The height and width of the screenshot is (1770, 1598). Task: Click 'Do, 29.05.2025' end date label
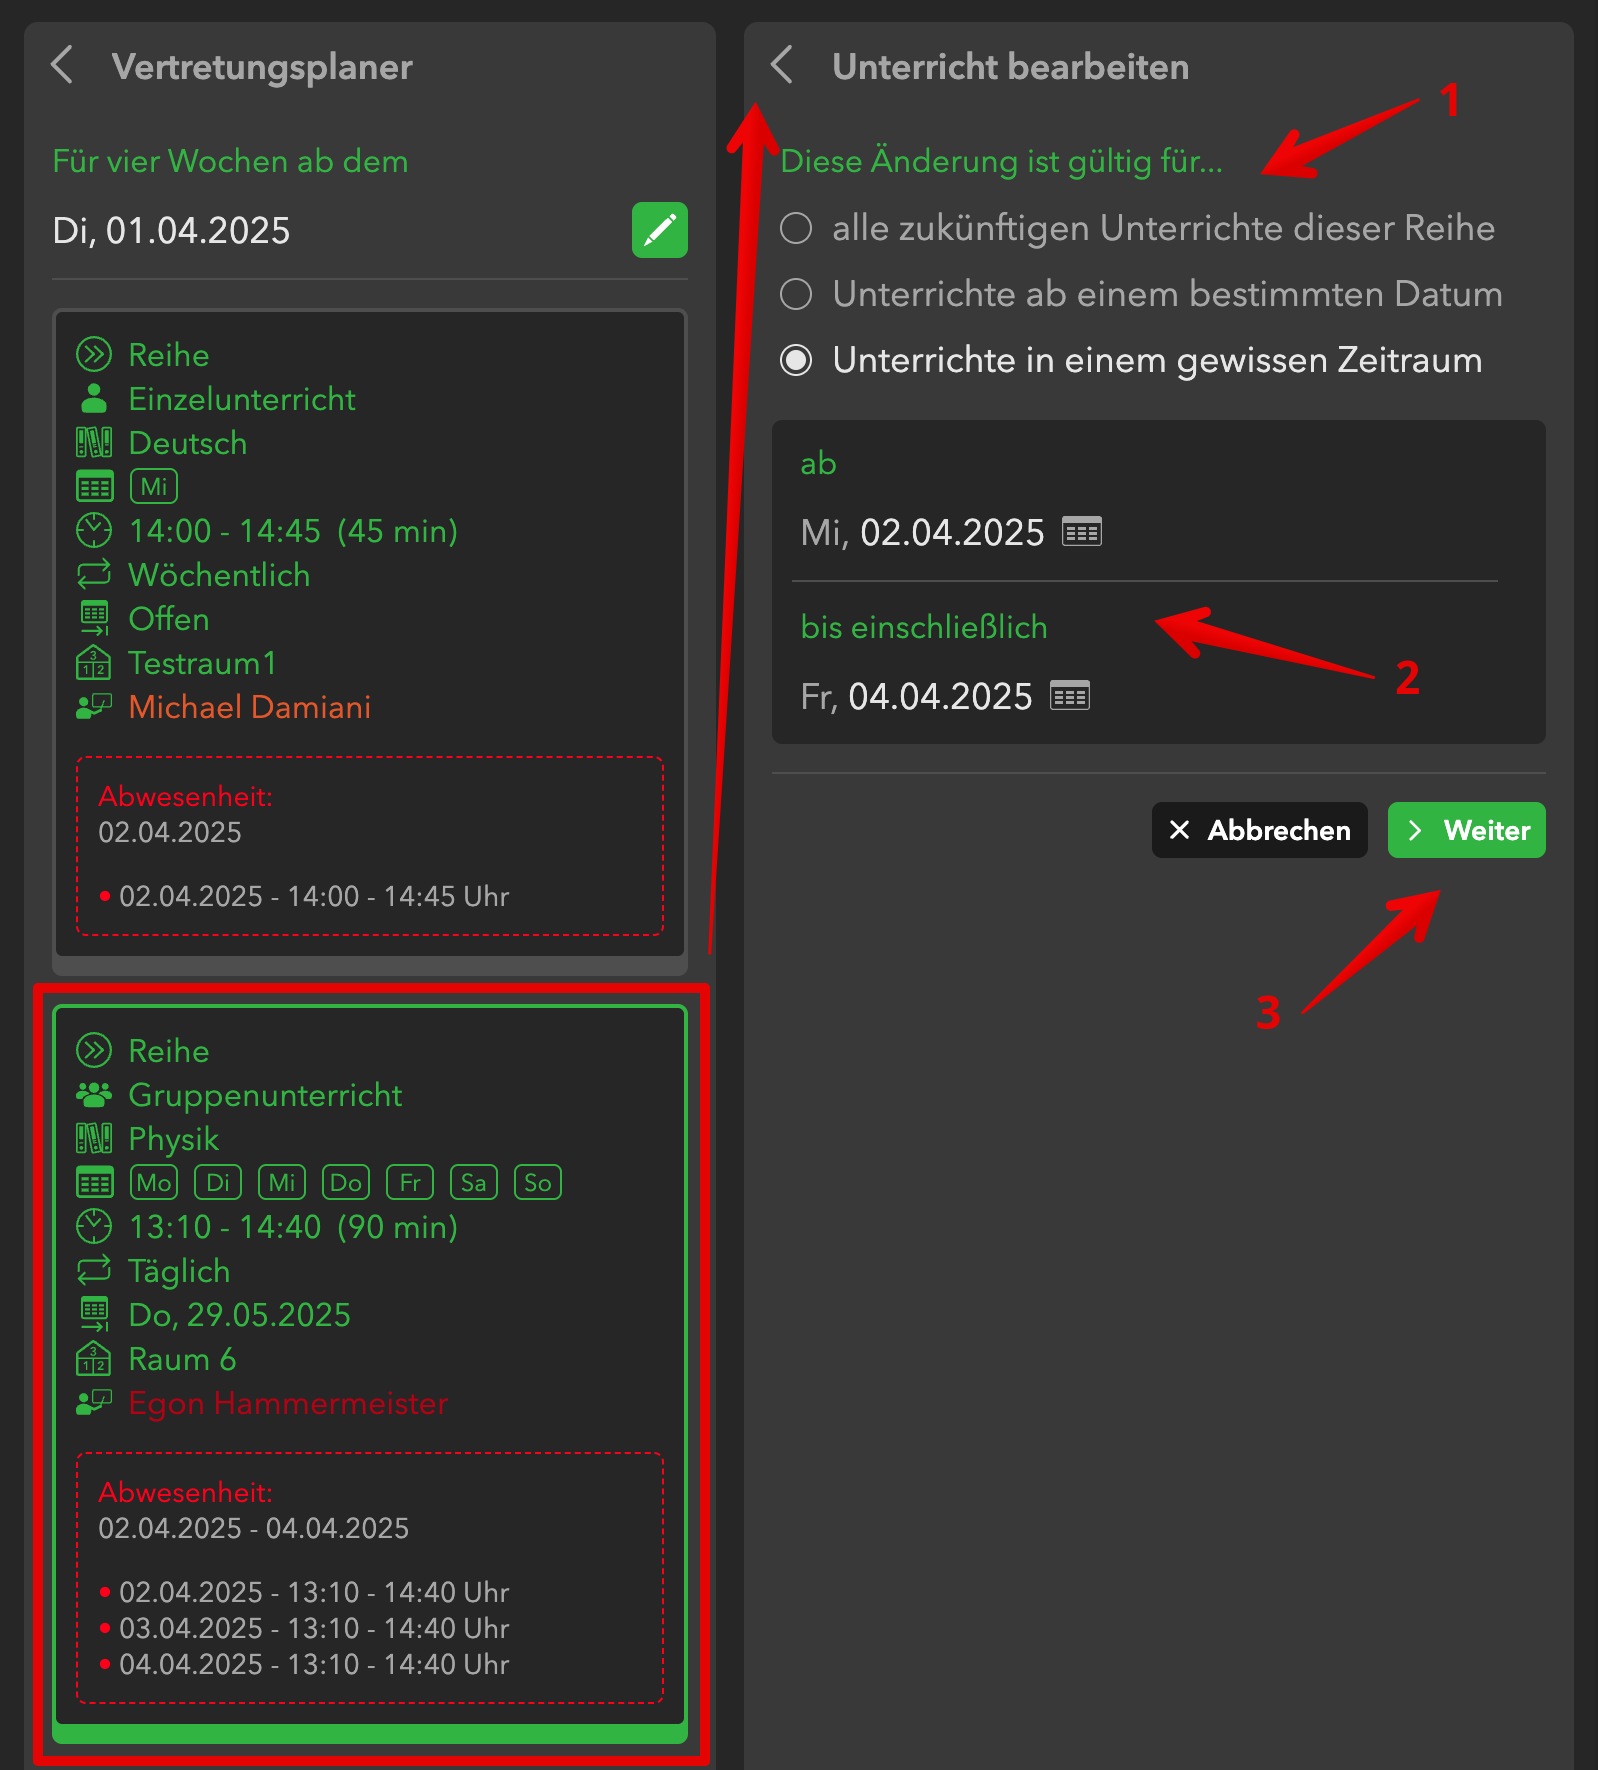coord(240,1315)
